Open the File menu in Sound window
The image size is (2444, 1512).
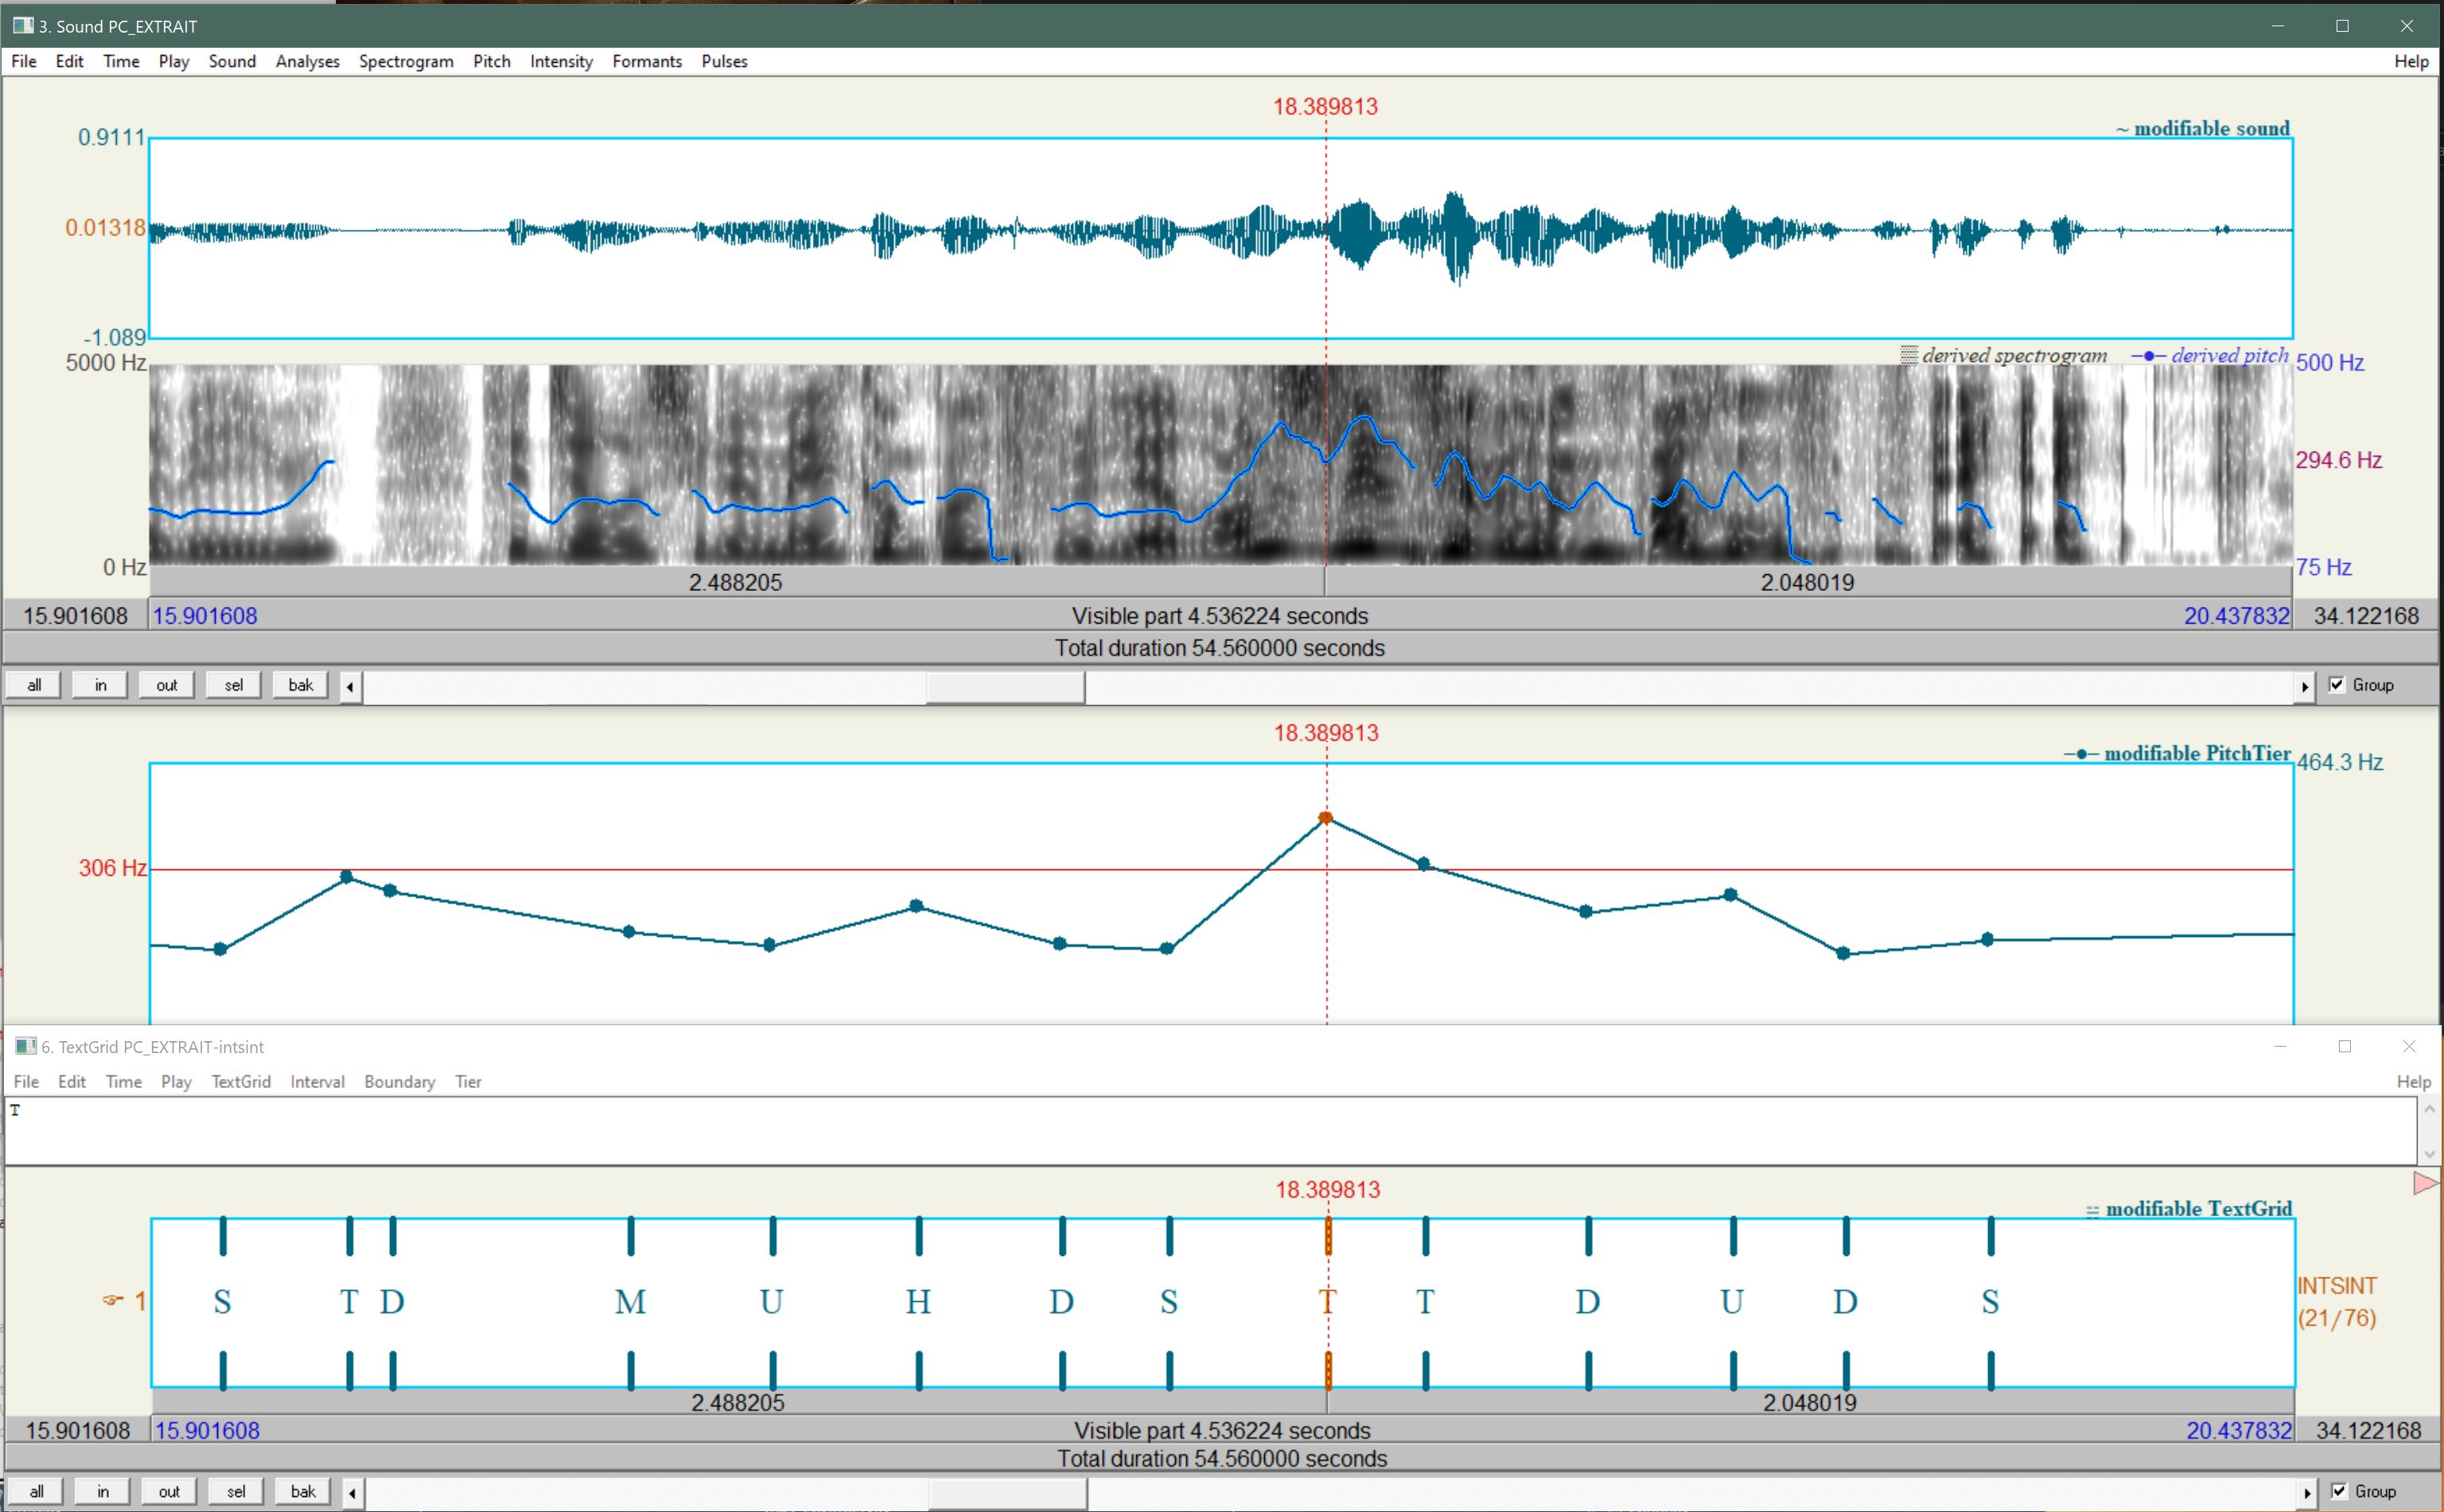click(24, 61)
